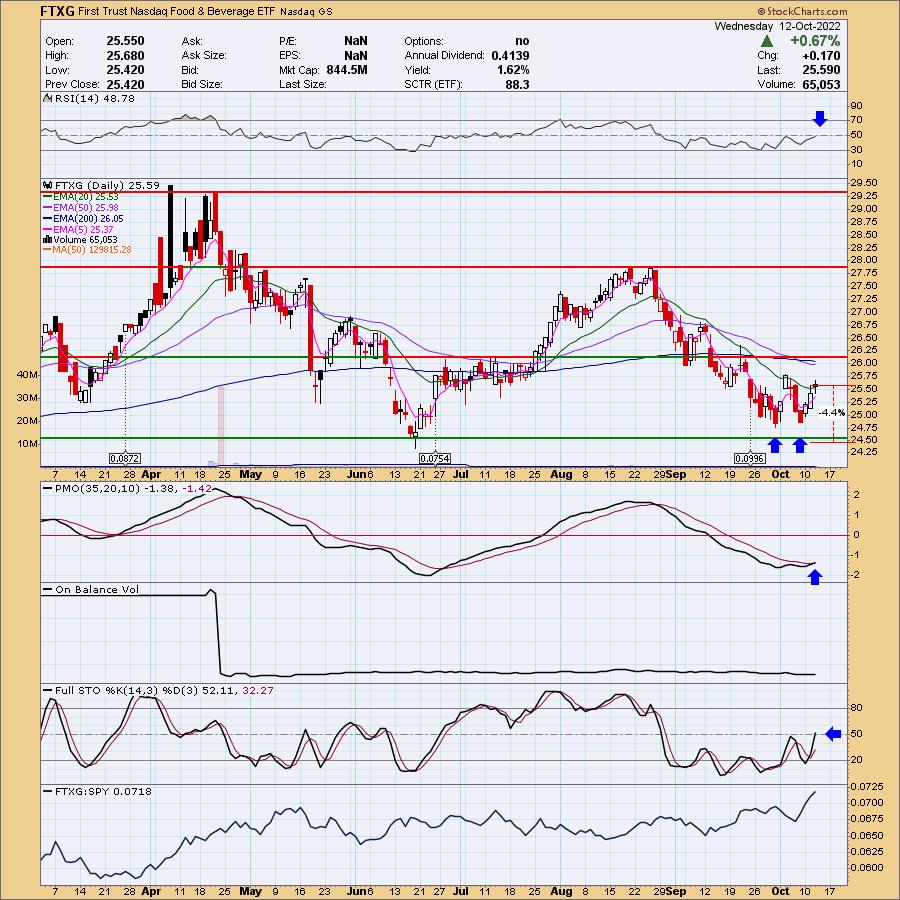Click the RSI(14) 48.78 indicator label

95,98
